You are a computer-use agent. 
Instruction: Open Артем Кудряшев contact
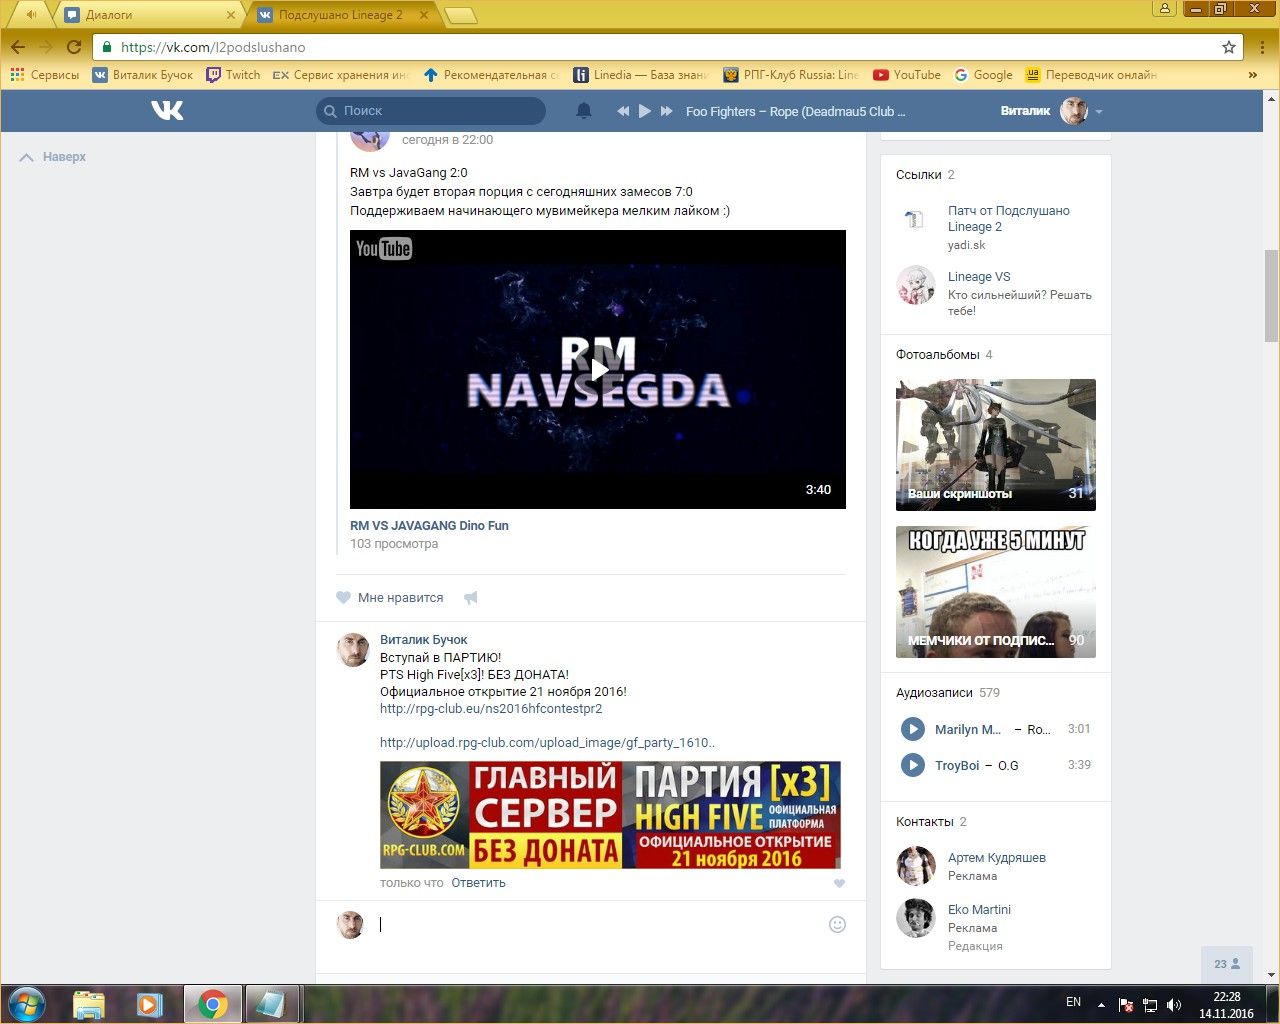pos(997,857)
